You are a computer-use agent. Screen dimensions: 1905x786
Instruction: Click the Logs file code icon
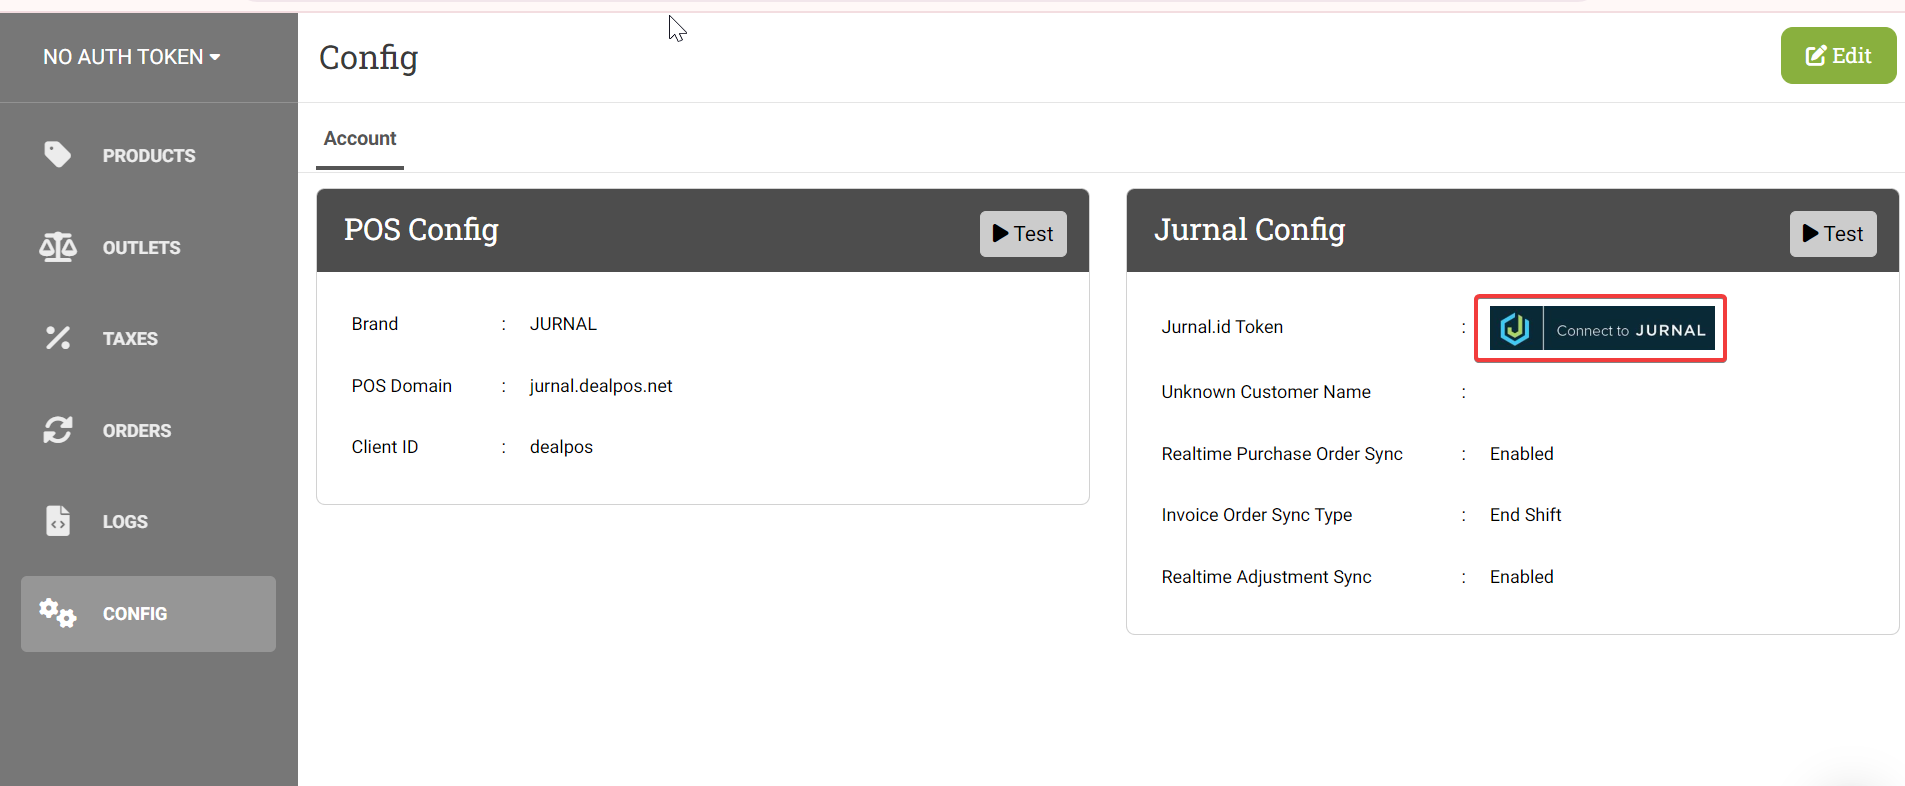click(58, 521)
